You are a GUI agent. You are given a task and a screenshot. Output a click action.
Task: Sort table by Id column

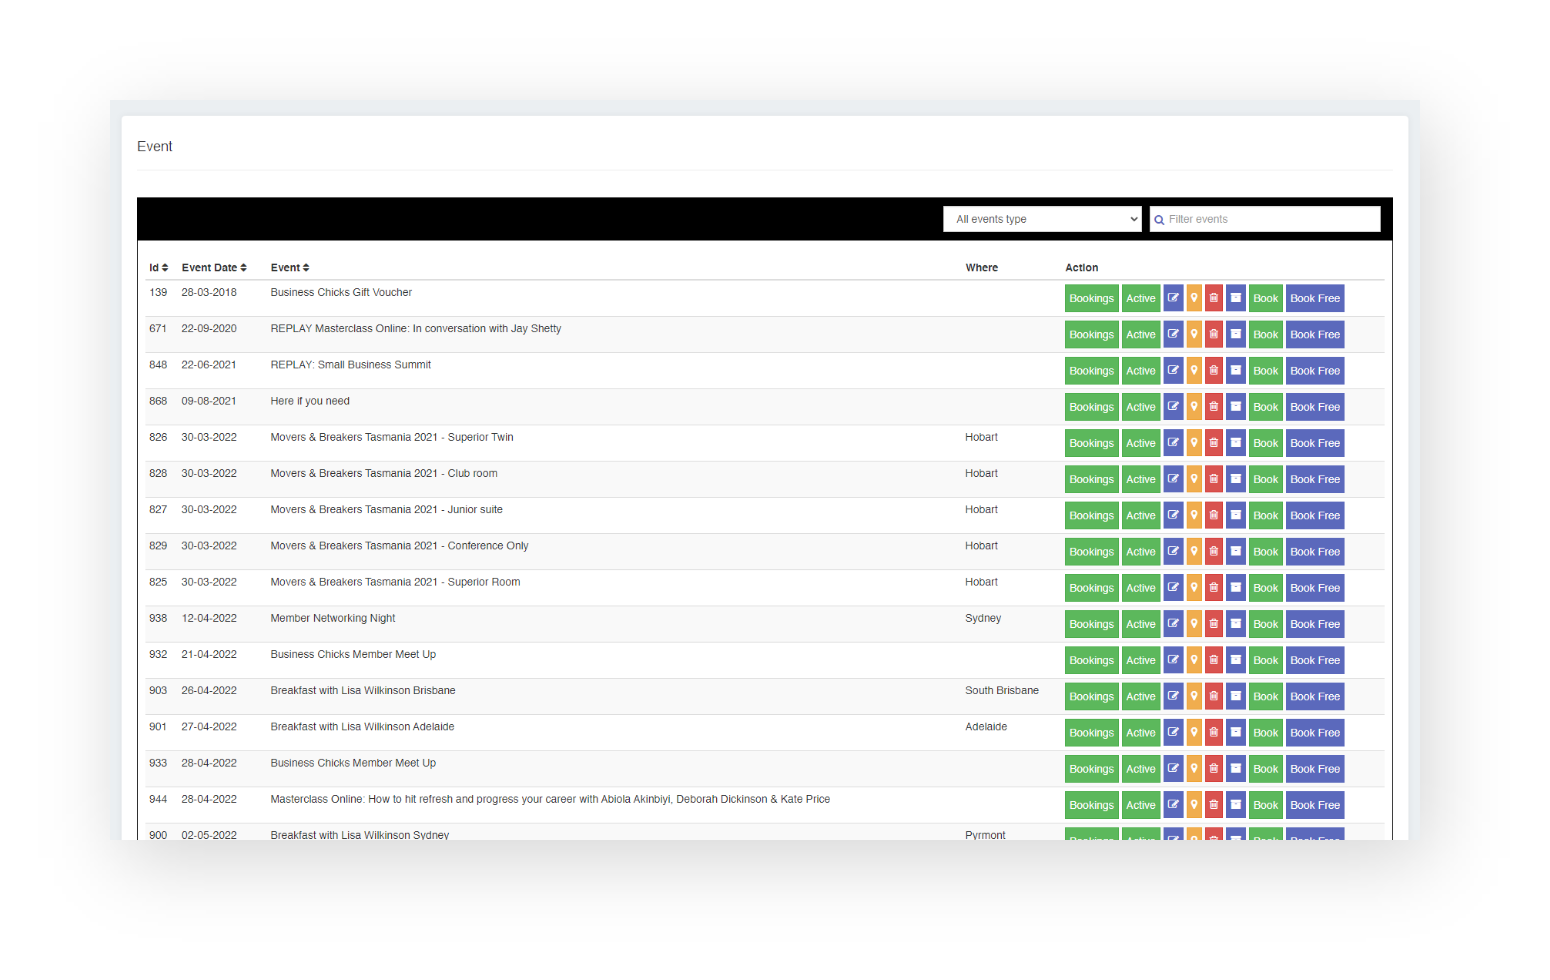(158, 268)
